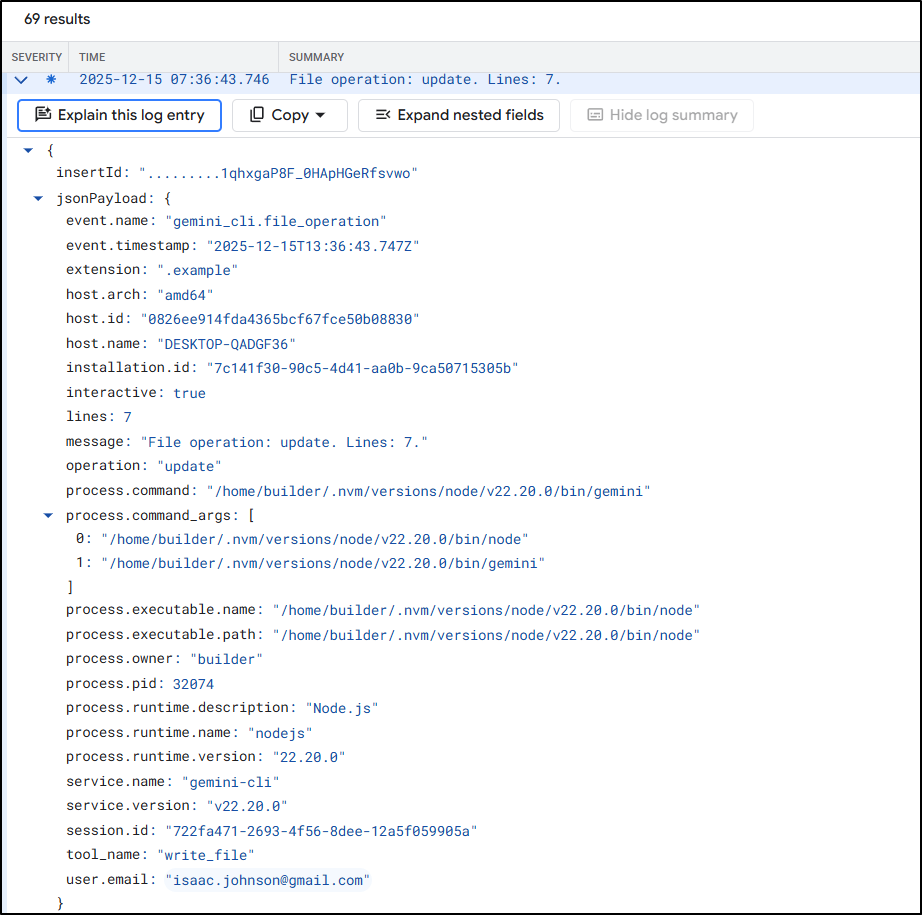This screenshot has width=922, height=915.
Task: Click the sparkle icon in Explain this log entry
Action: 42,115
